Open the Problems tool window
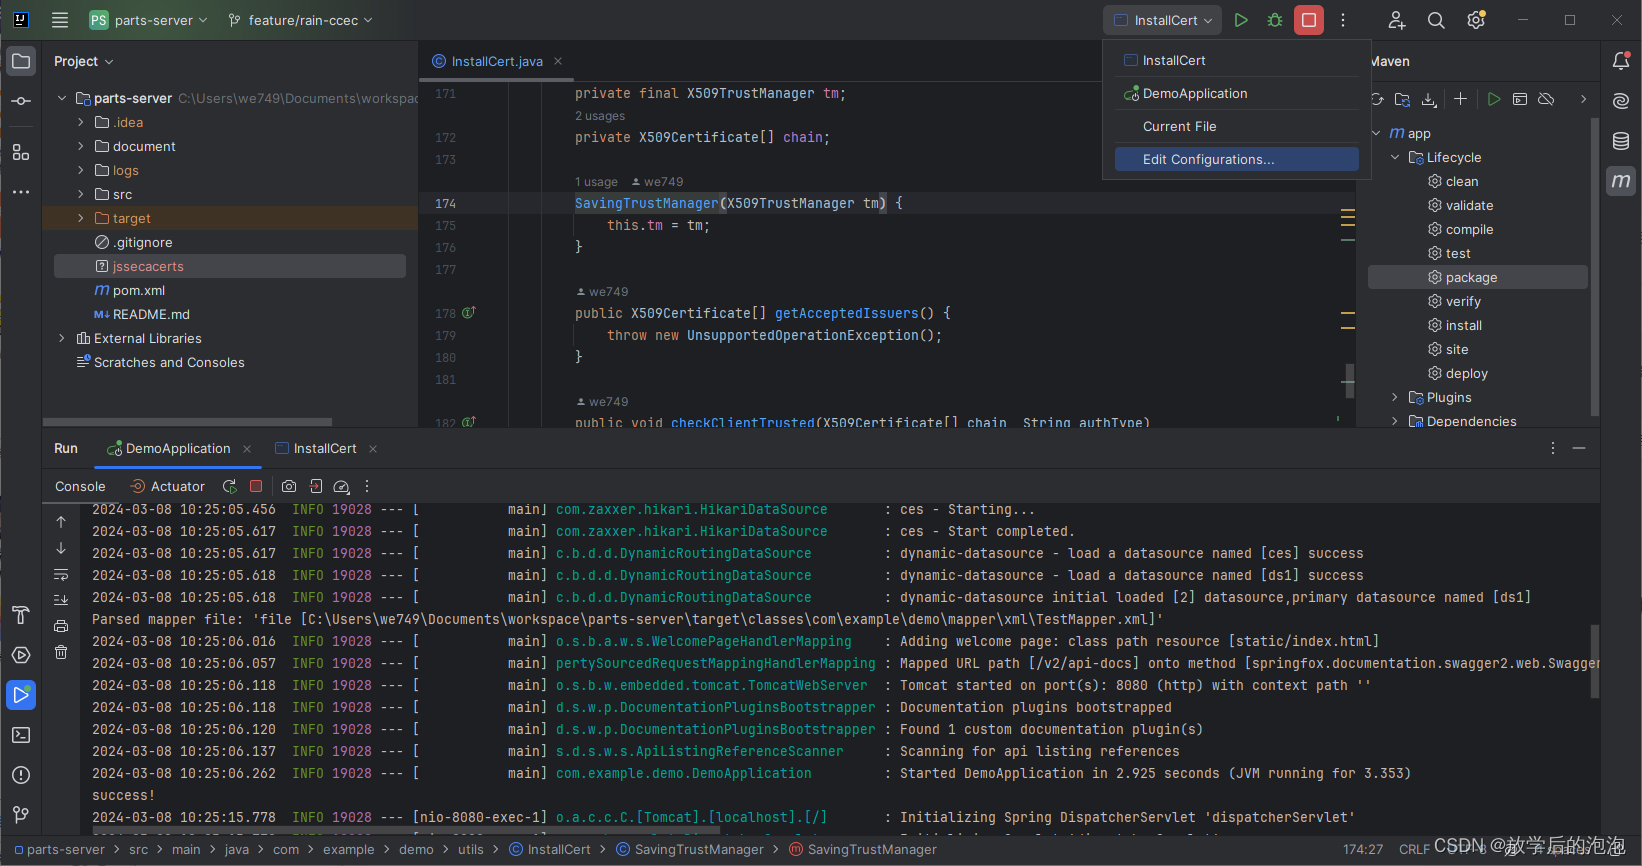This screenshot has width=1642, height=866. [21, 775]
